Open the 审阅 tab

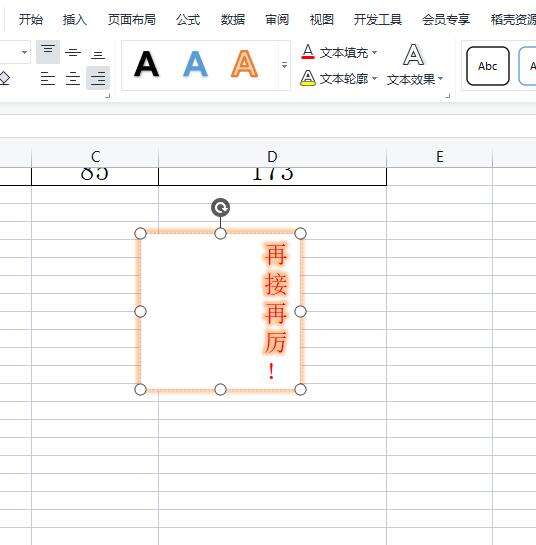click(x=277, y=19)
